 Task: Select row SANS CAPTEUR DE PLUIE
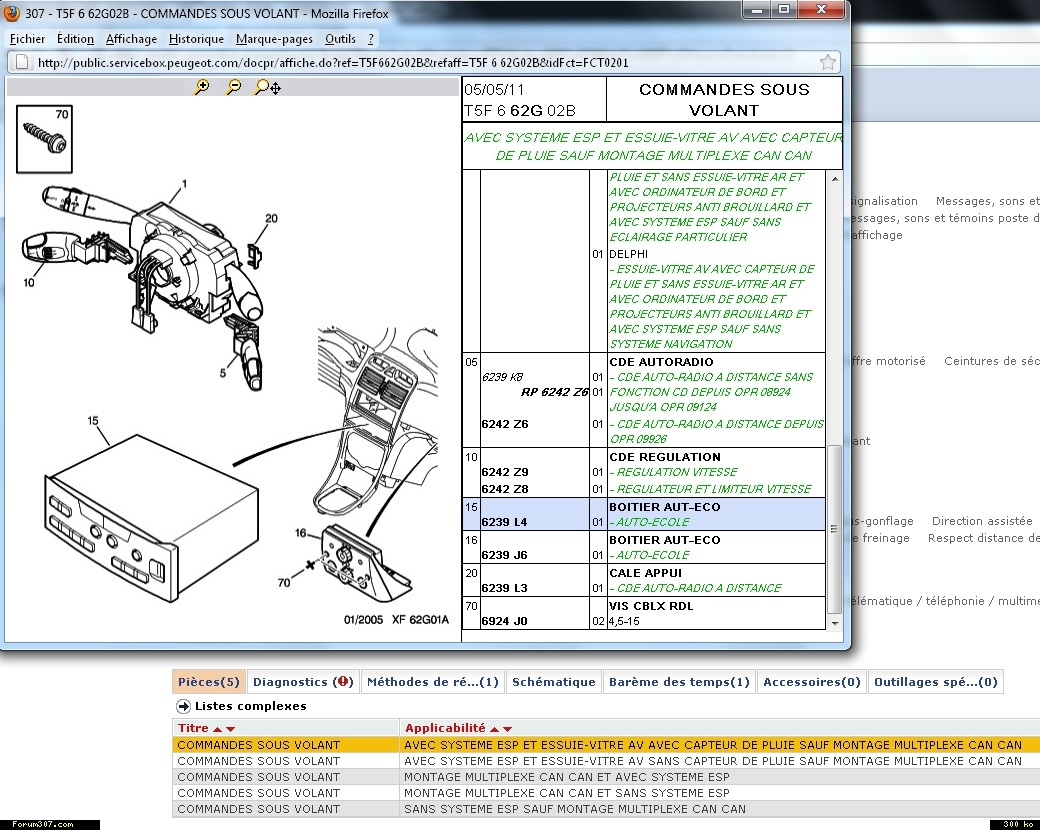click(x=606, y=761)
